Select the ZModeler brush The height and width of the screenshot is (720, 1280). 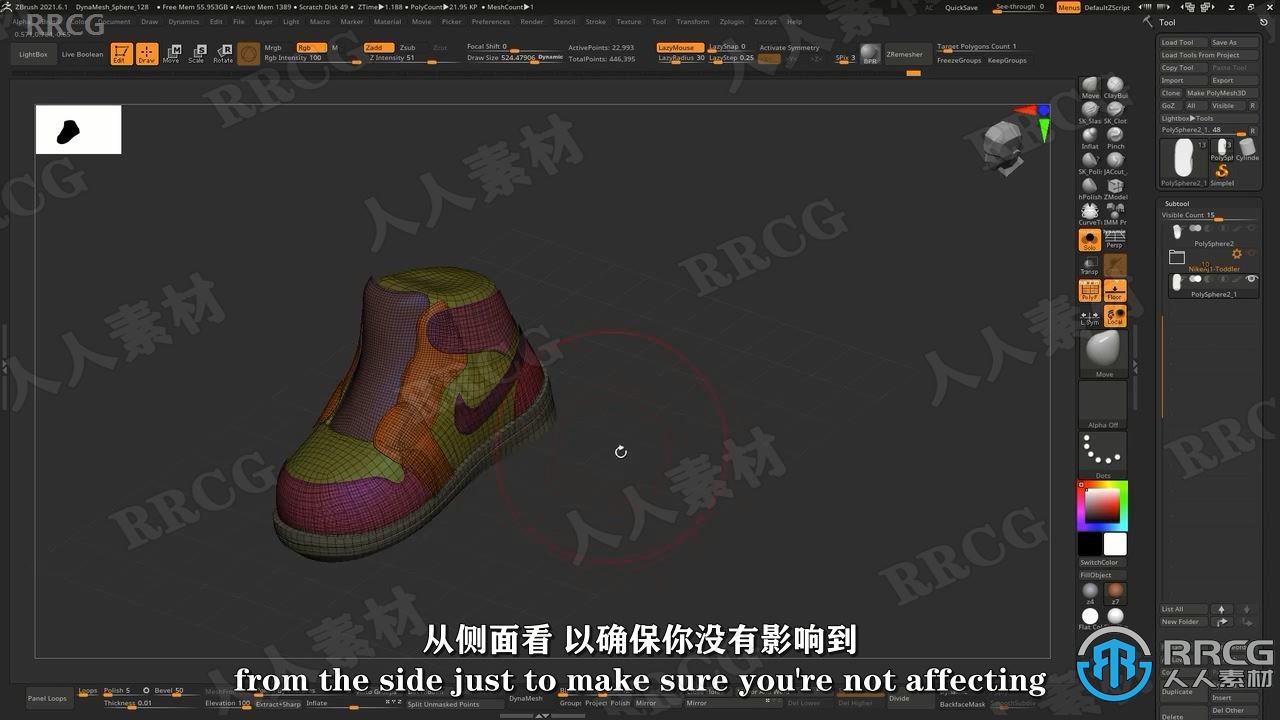pos(1115,189)
